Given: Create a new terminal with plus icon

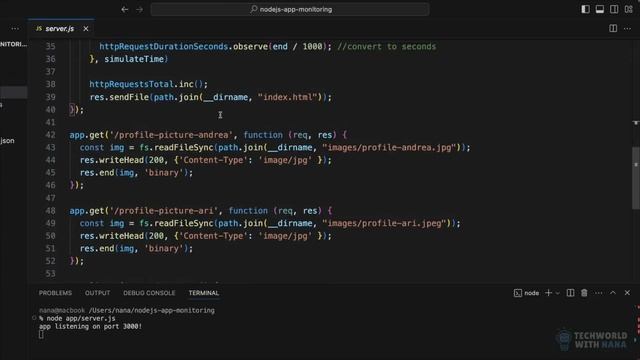Looking at the screenshot, I should (x=549, y=293).
